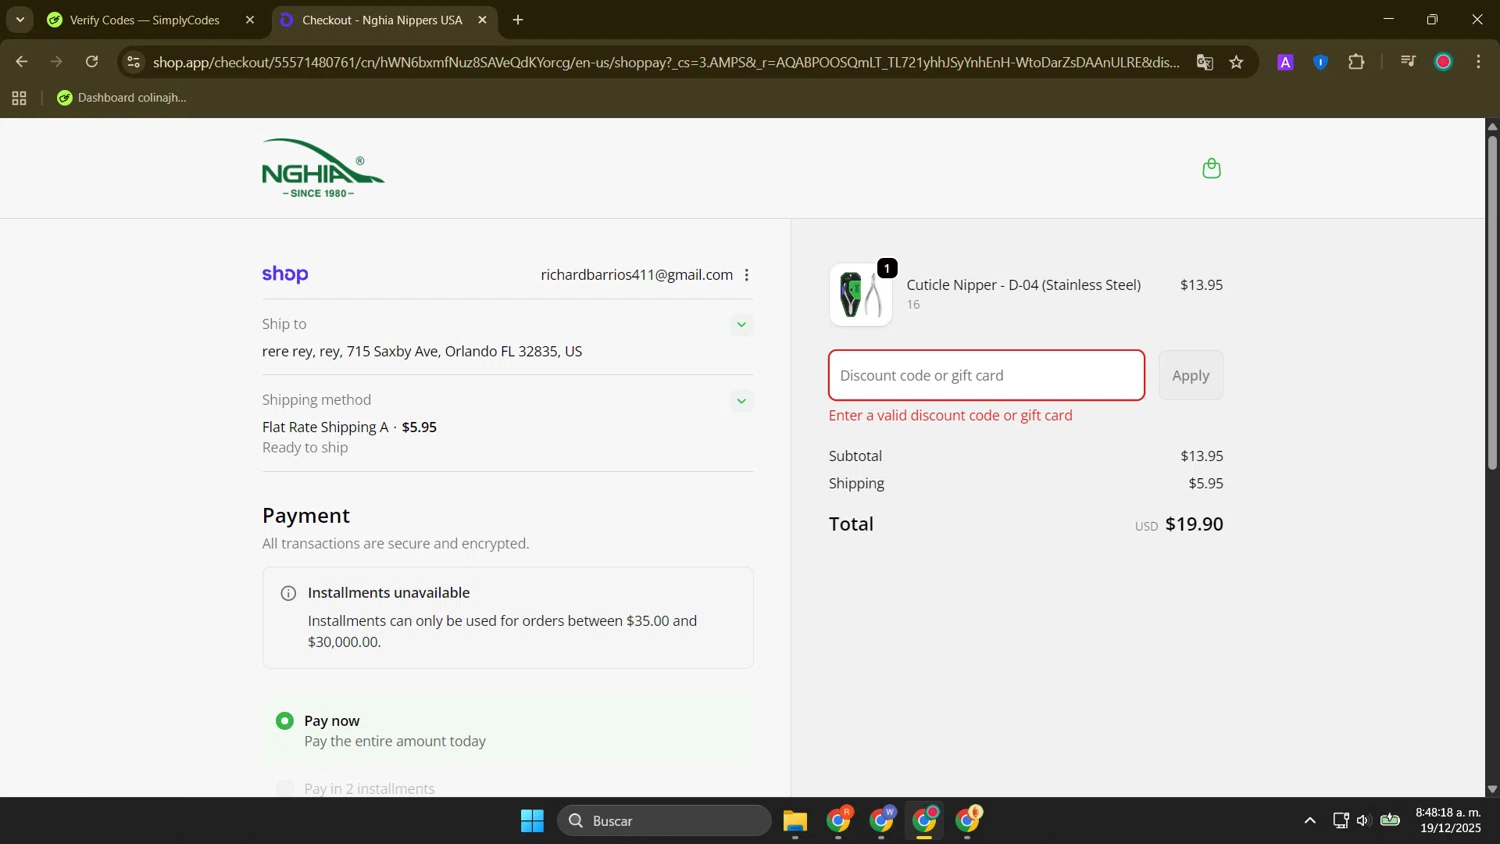Expand the Ship to section
Viewport: 1500px width, 844px height.
click(741, 324)
